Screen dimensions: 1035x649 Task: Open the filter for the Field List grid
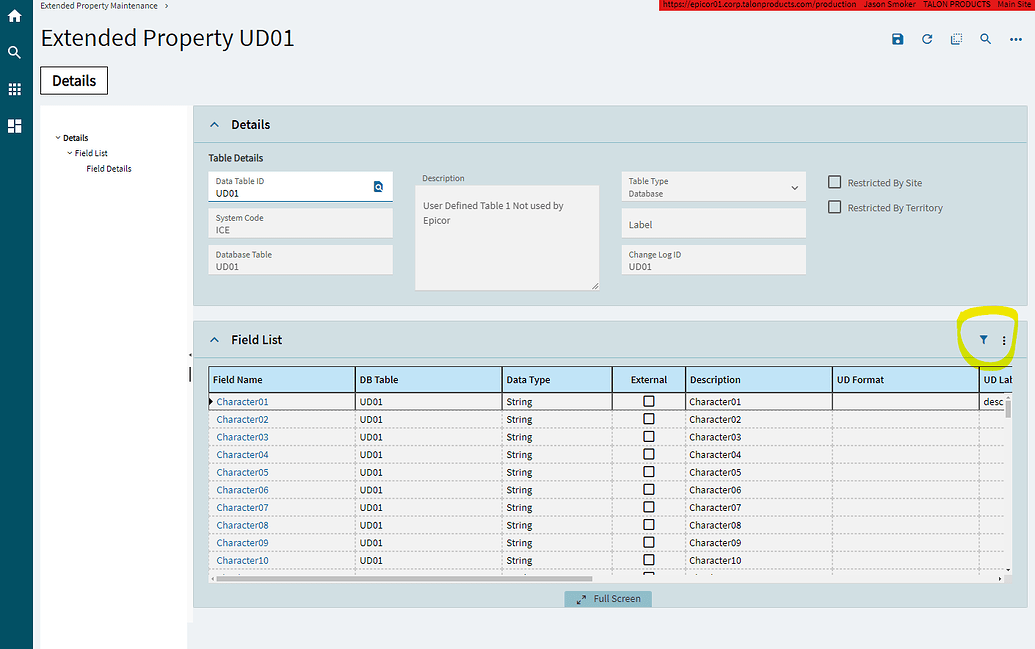coord(984,340)
